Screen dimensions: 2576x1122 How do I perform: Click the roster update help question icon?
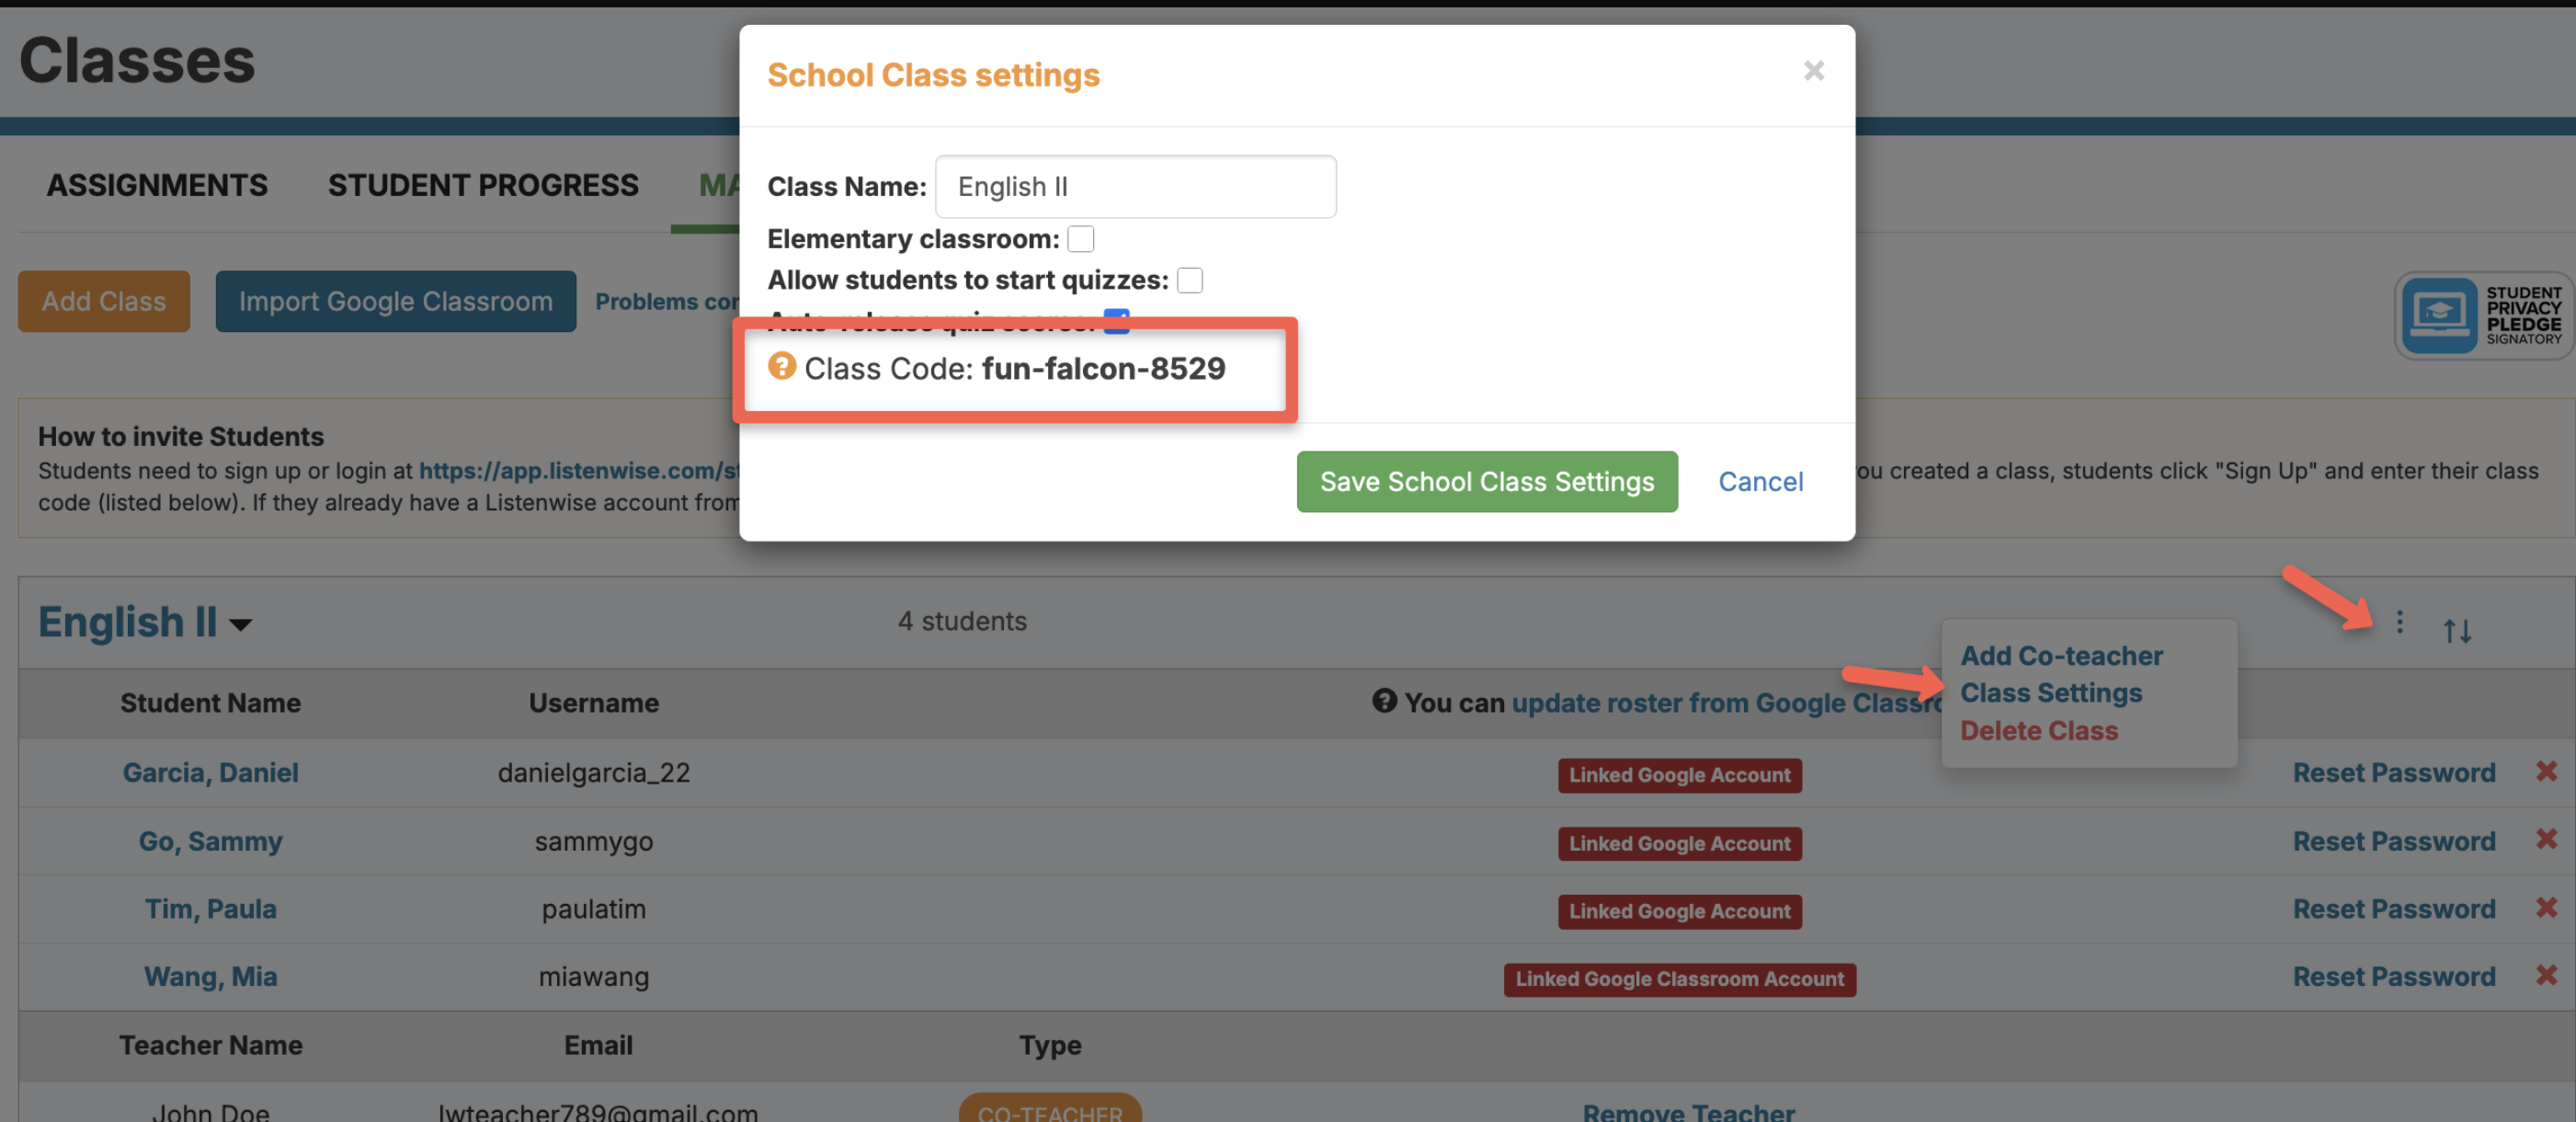pos(1384,701)
